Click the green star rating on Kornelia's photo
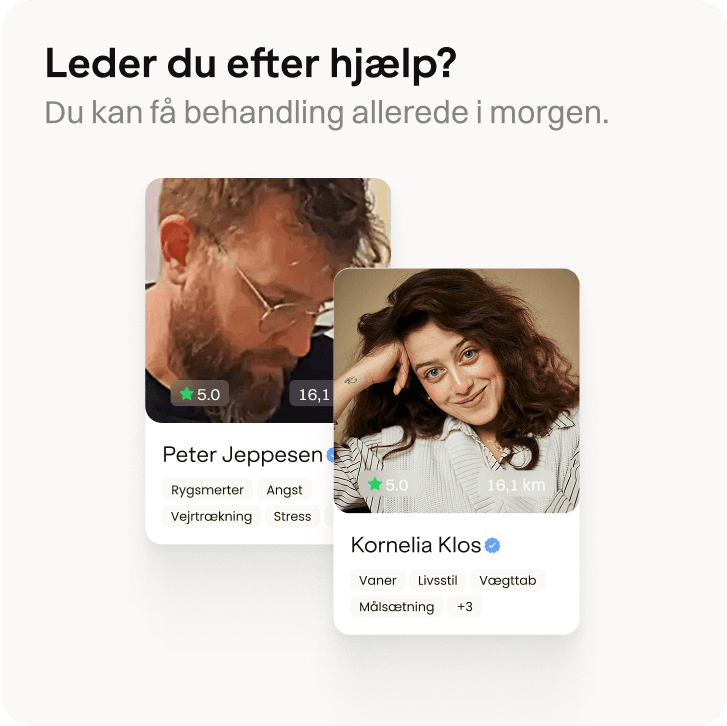 pos(388,484)
